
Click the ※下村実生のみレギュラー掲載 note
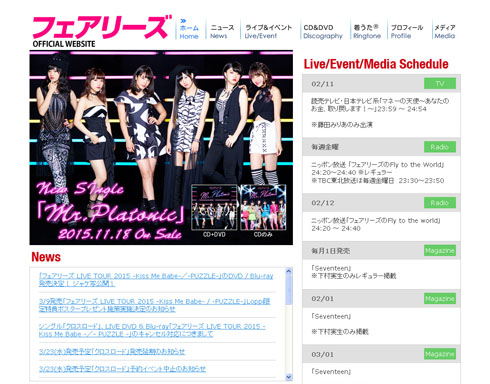pyautogui.click(x=354, y=276)
